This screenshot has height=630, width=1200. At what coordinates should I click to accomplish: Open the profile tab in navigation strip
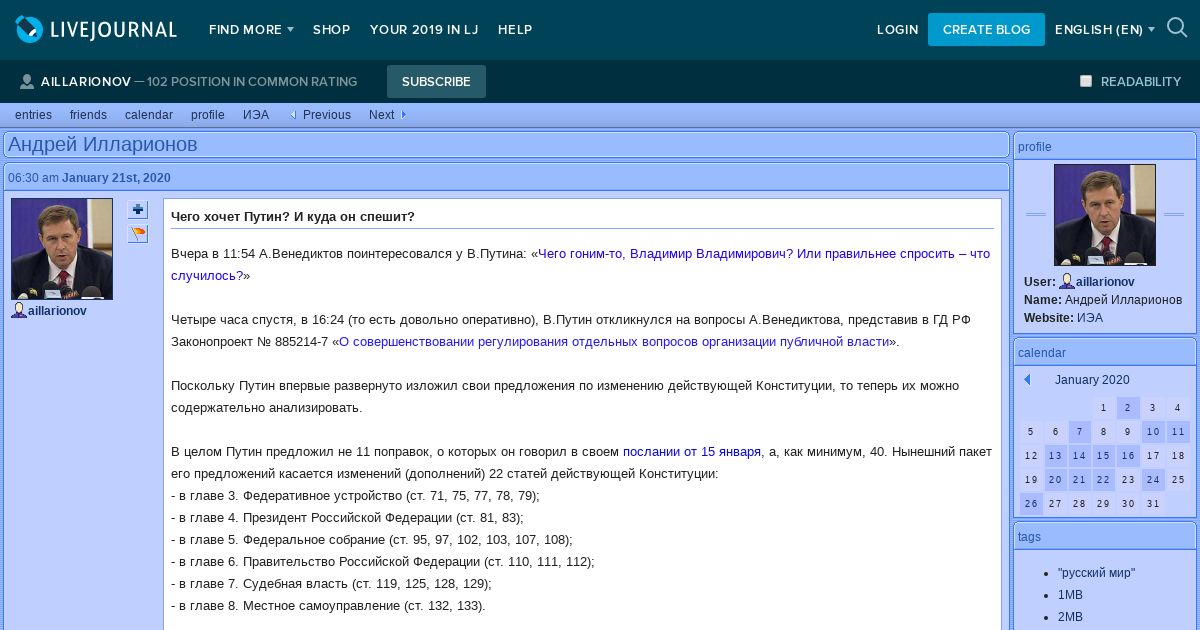tap(208, 115)
